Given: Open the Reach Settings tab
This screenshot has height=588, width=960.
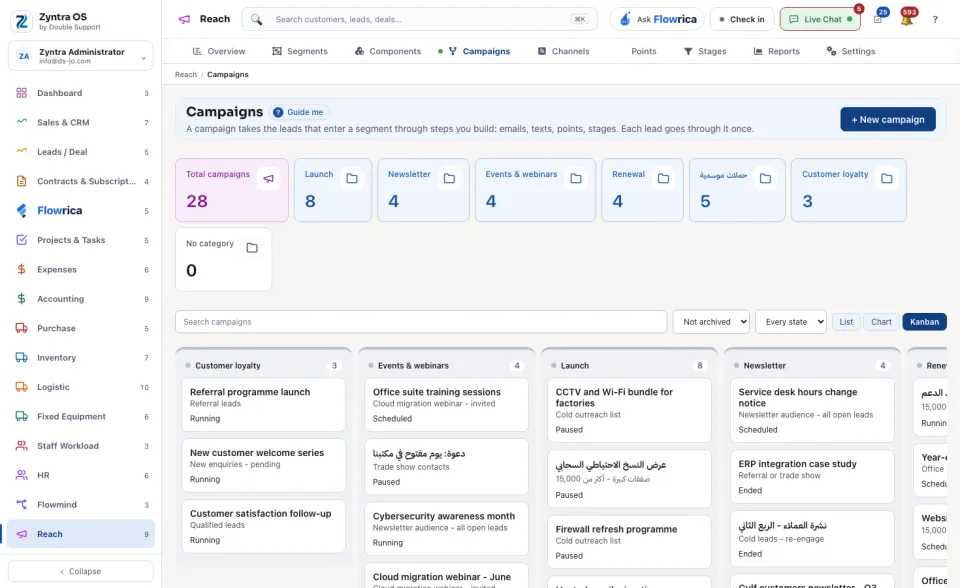Looking at the screenshot, I should (x=851, y=51).
